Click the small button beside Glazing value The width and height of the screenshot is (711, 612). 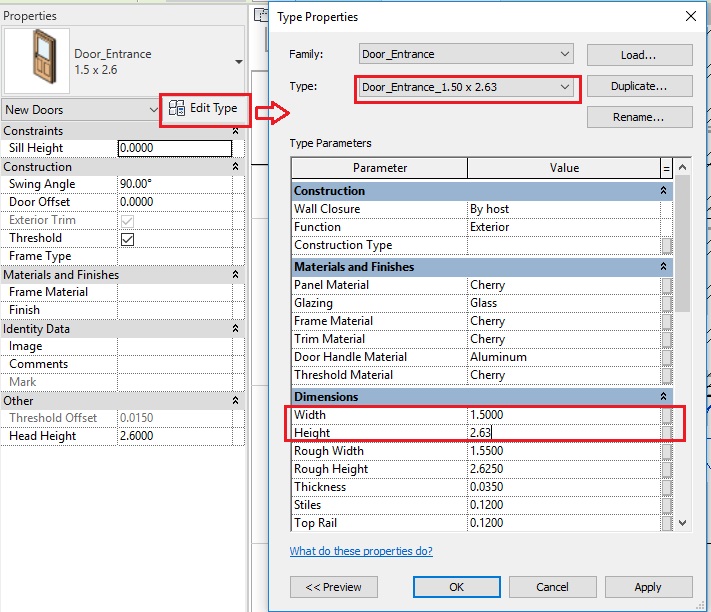[666, 303]
